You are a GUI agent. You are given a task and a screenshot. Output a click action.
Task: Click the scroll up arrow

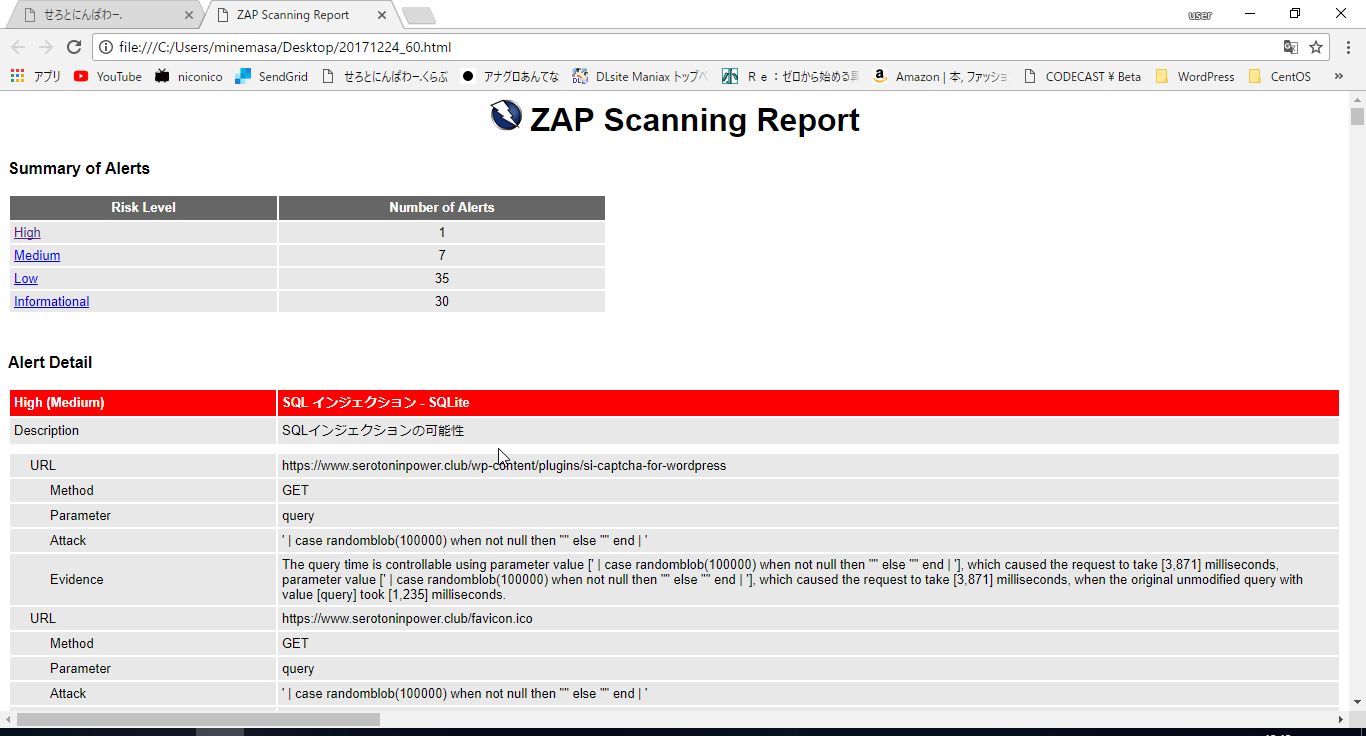(1357, 98)
